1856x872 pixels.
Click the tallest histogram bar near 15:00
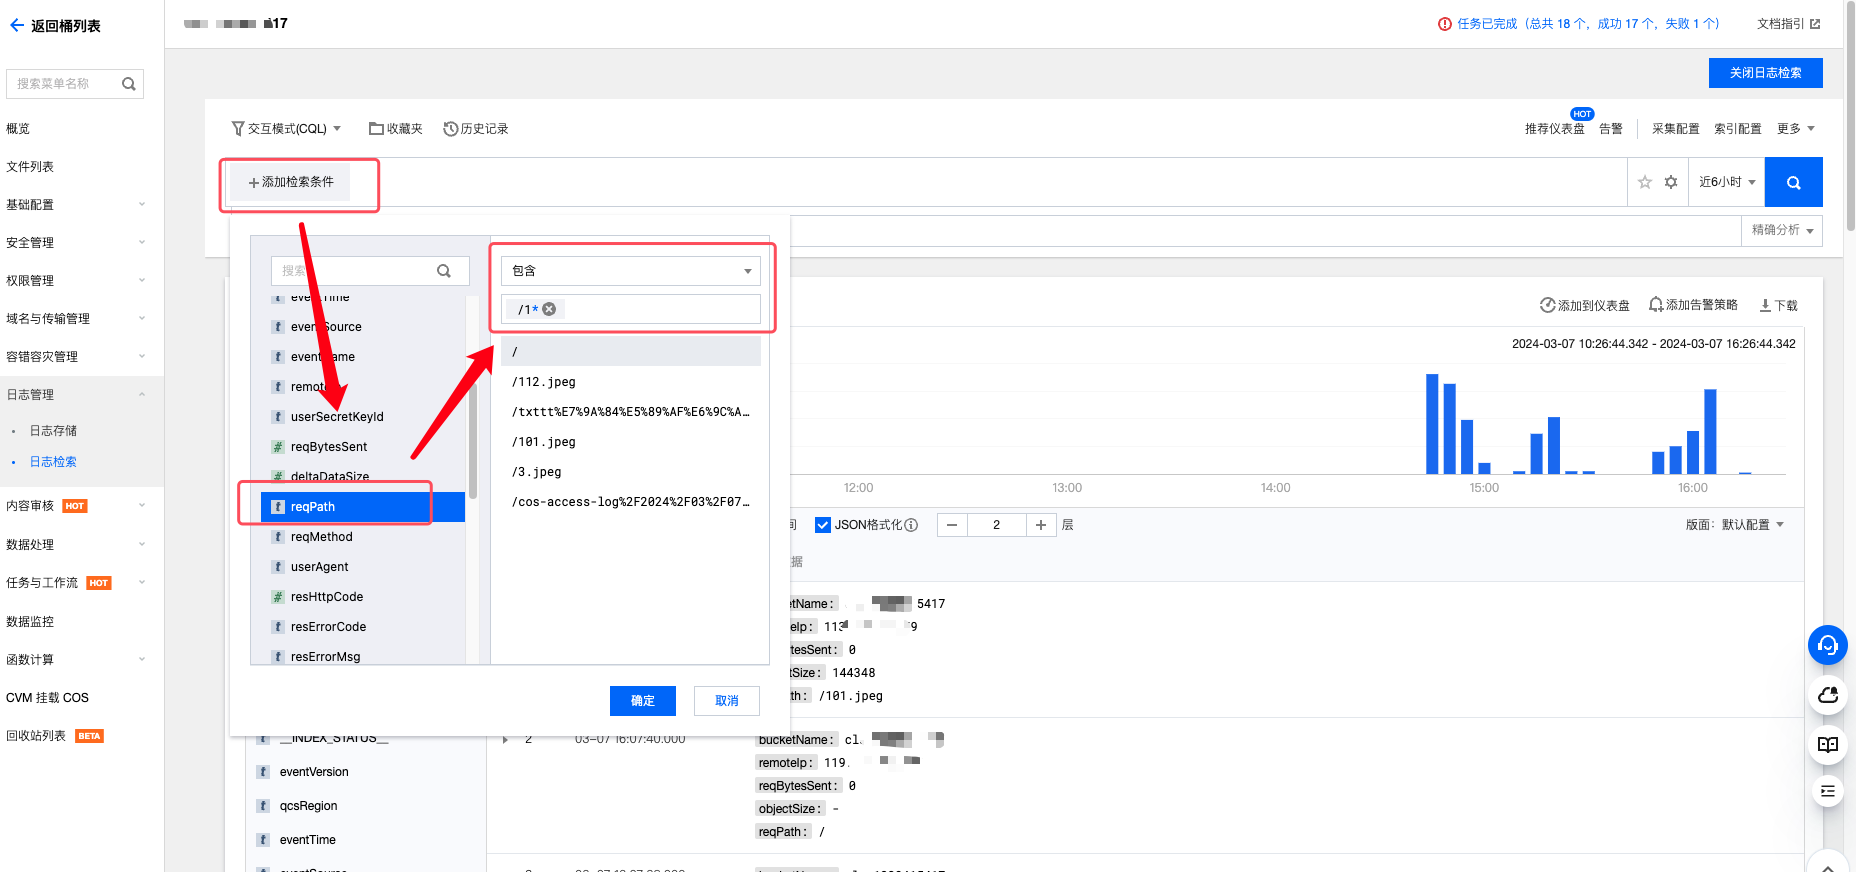[1432, 424]
